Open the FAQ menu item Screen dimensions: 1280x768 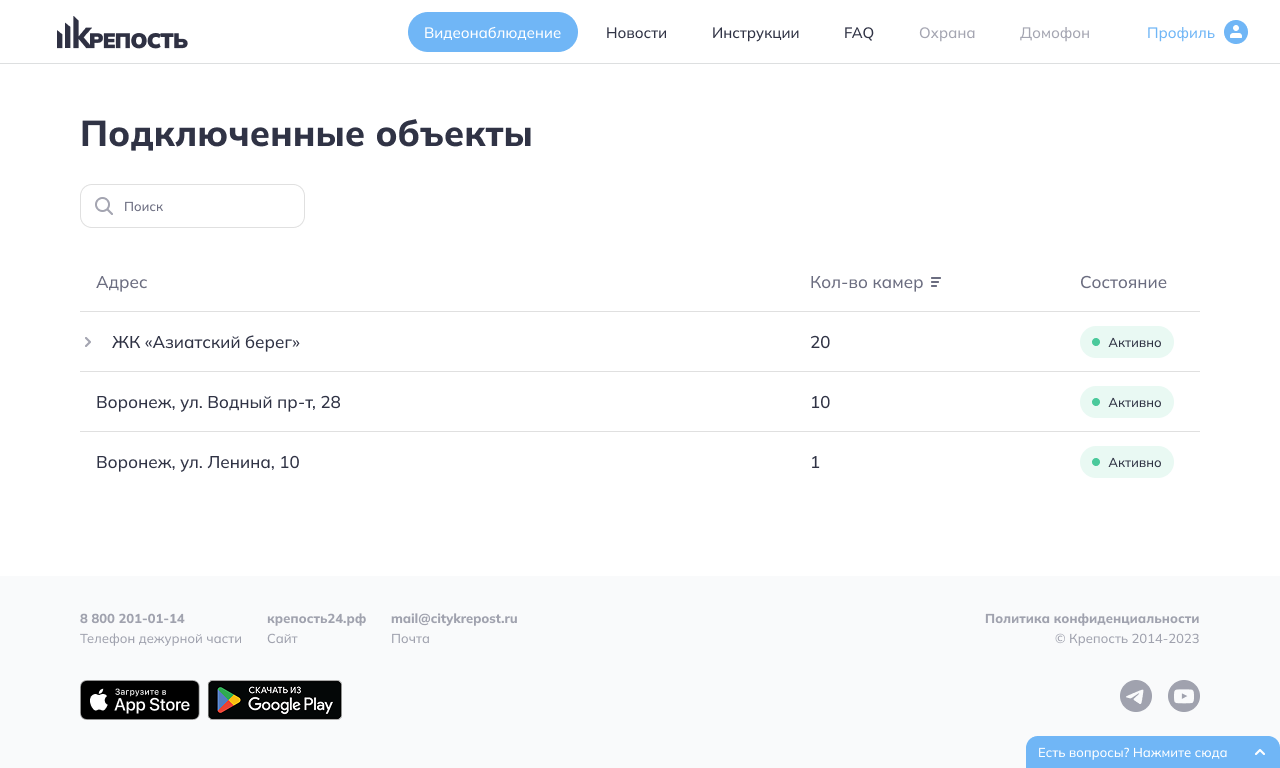tap(859, 33)
